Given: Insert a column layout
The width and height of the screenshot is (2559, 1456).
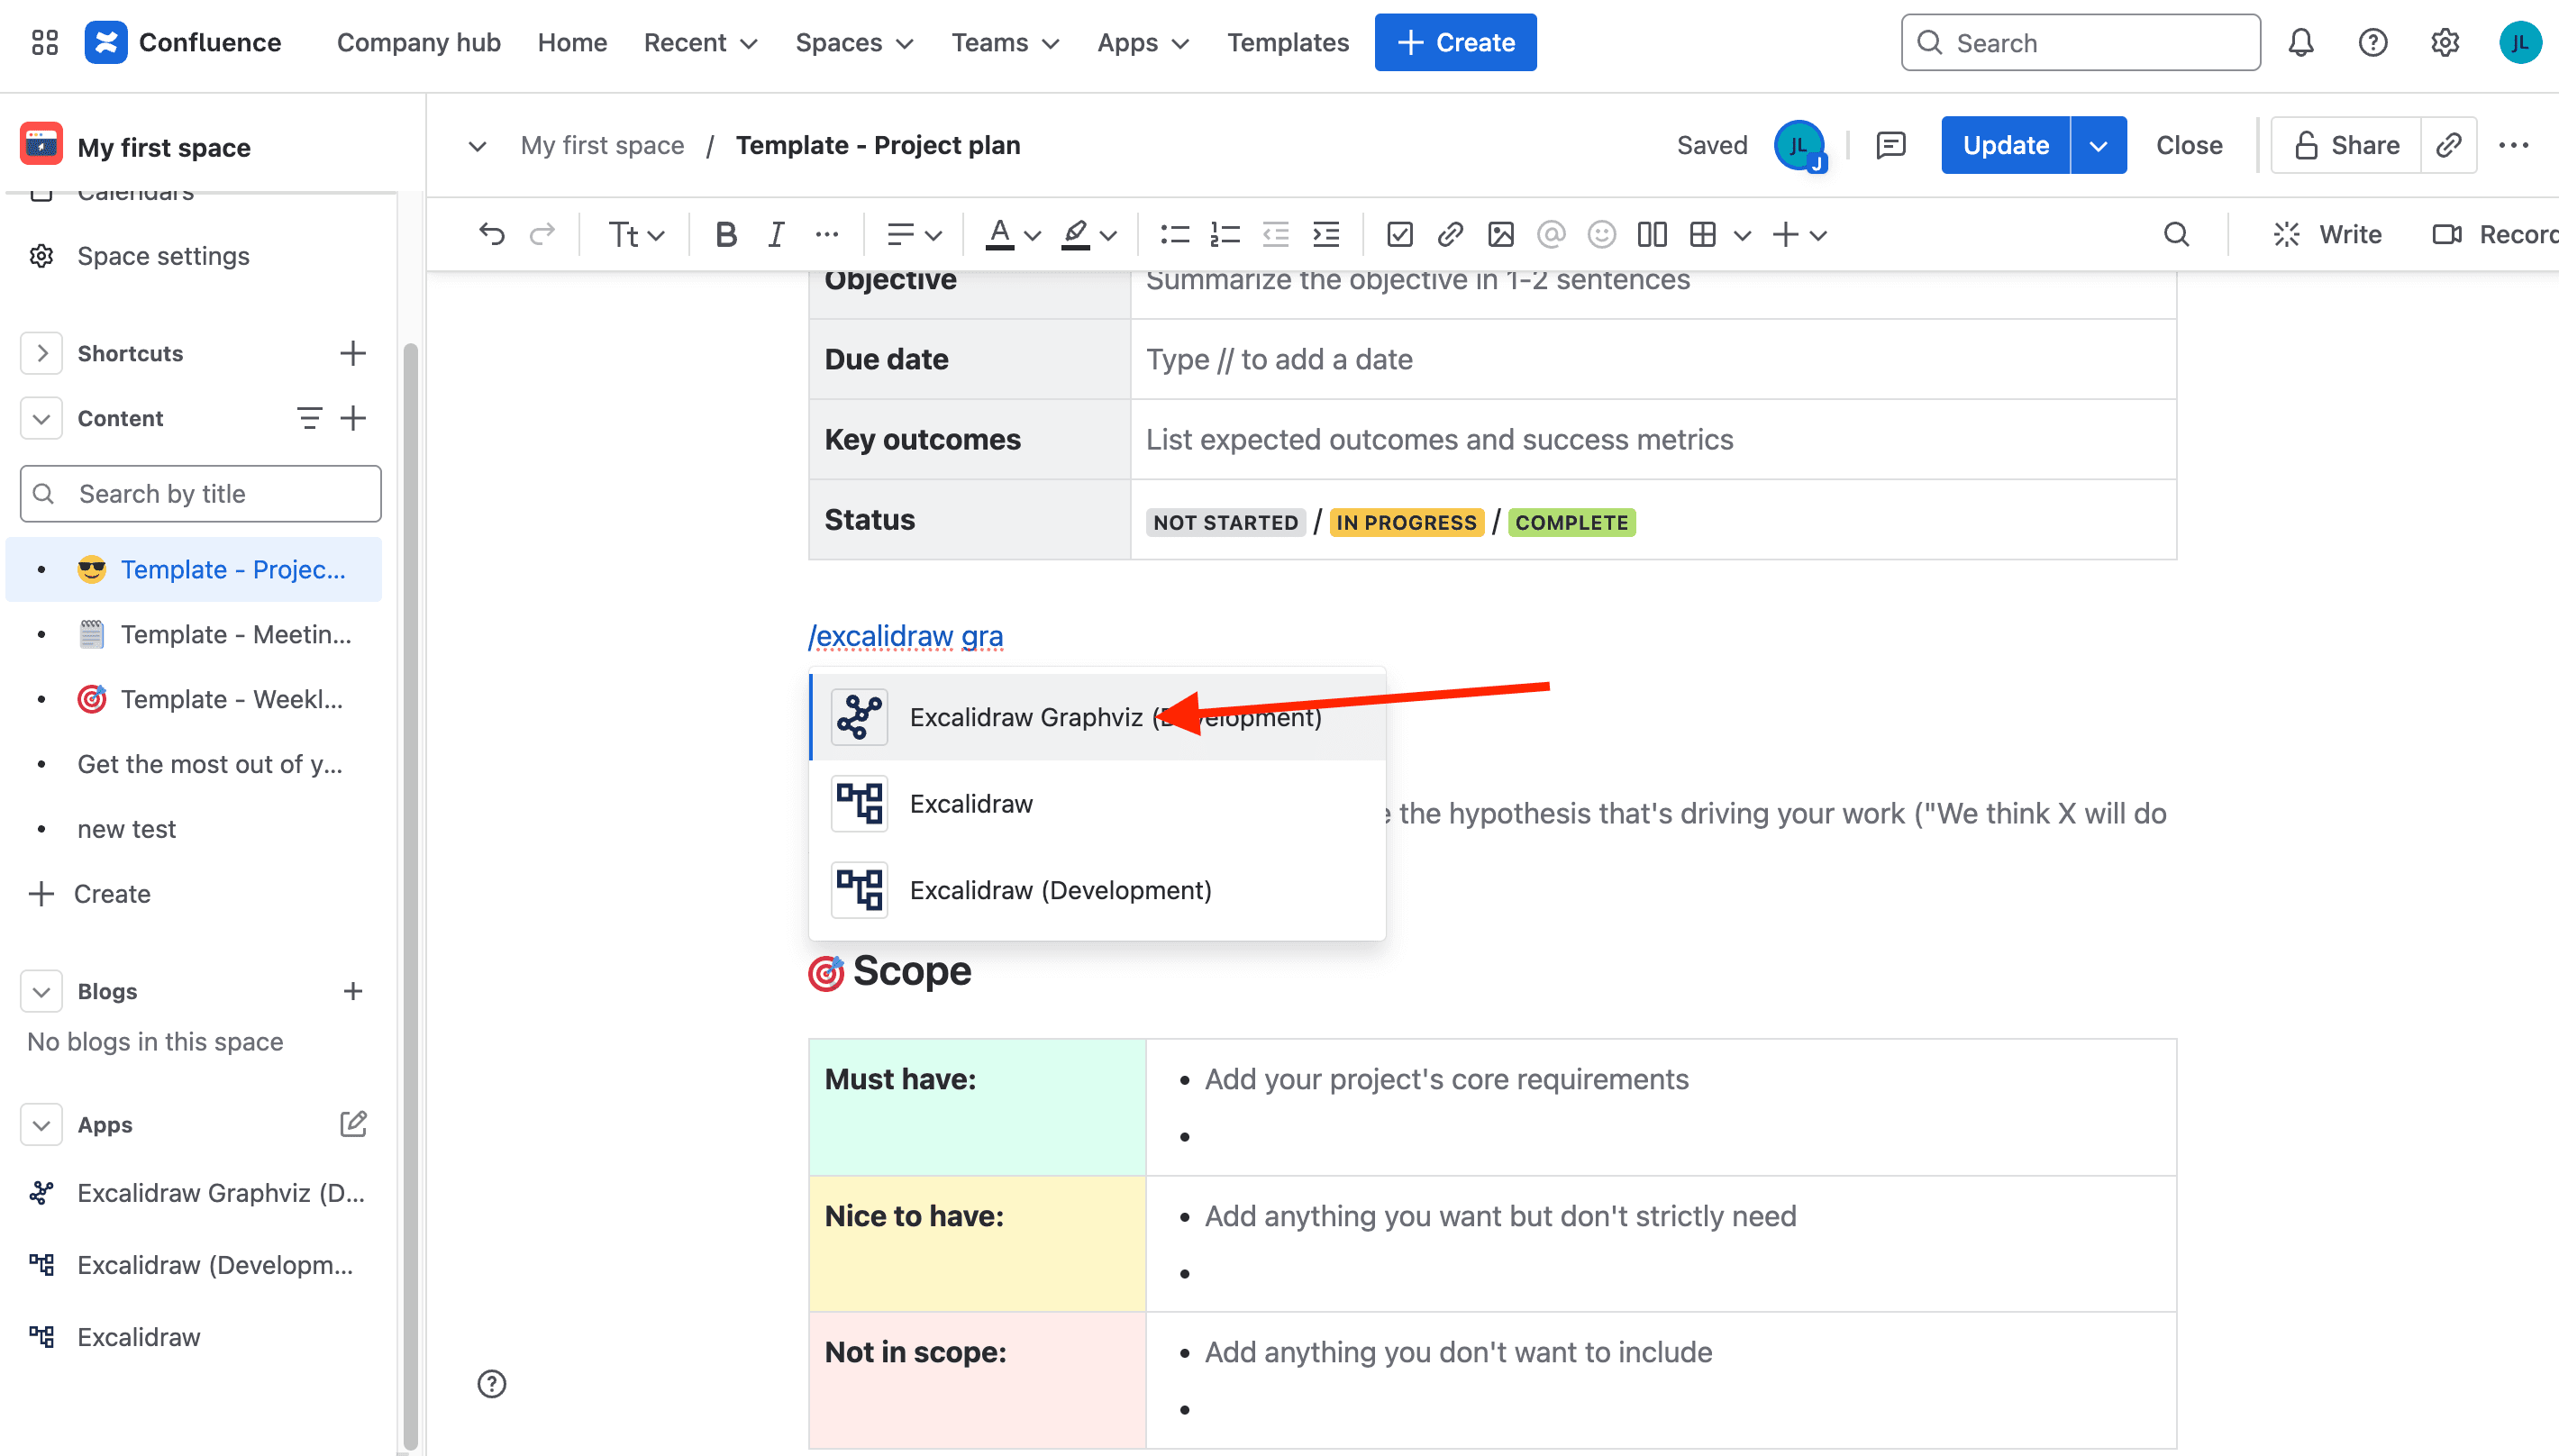Looking at the screenshot, I should coord(1651,234).
